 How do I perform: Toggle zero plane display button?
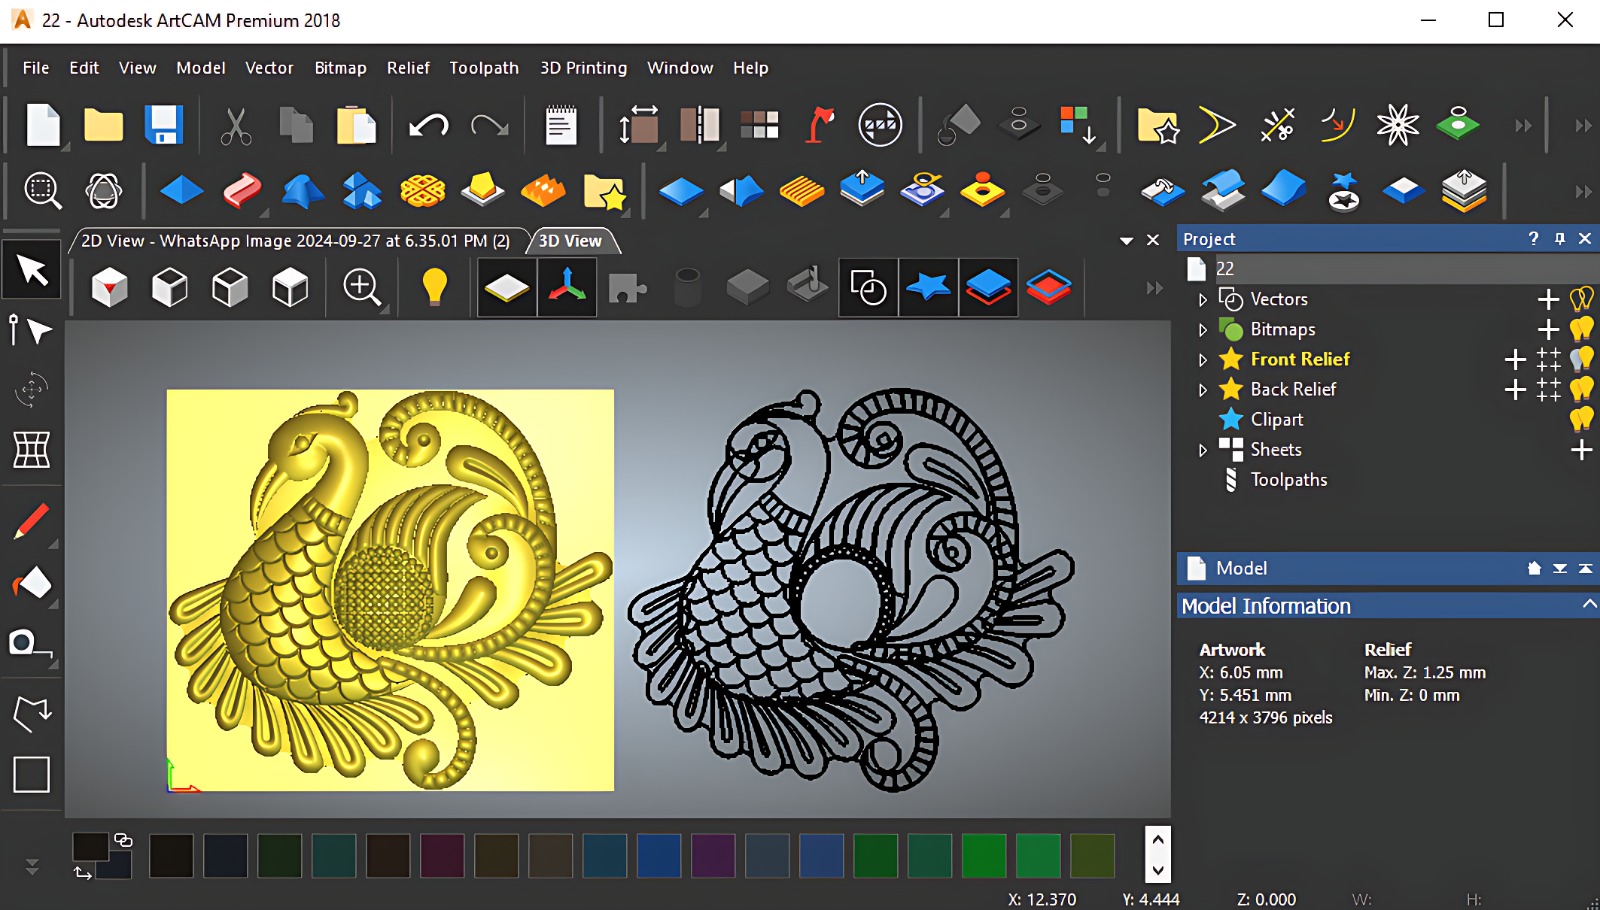(507, 288)
